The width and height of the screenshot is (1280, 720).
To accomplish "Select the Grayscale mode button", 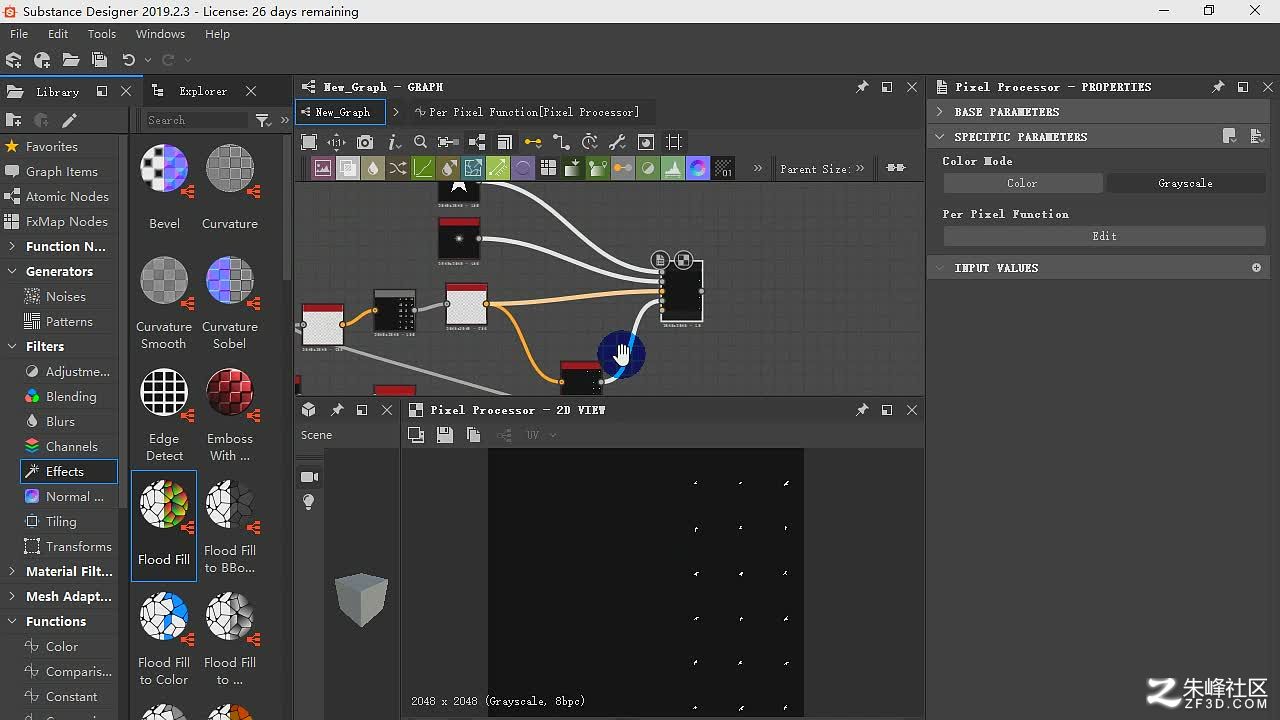I will 1186,183.
